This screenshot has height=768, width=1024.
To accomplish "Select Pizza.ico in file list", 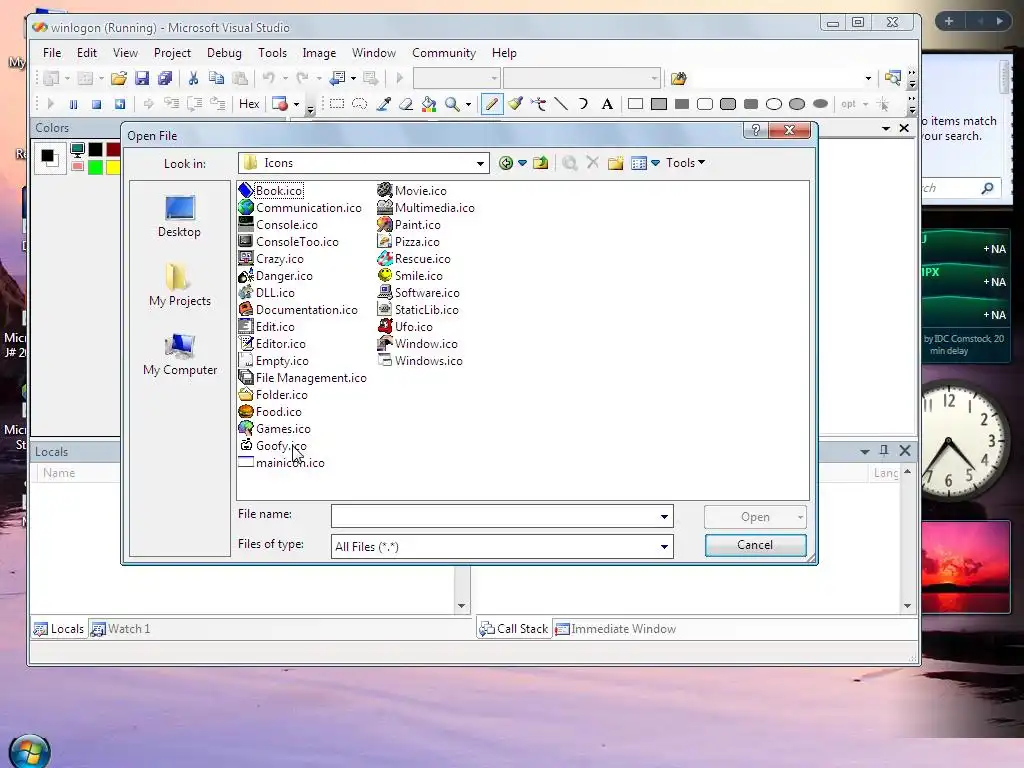I will point(409,242).
